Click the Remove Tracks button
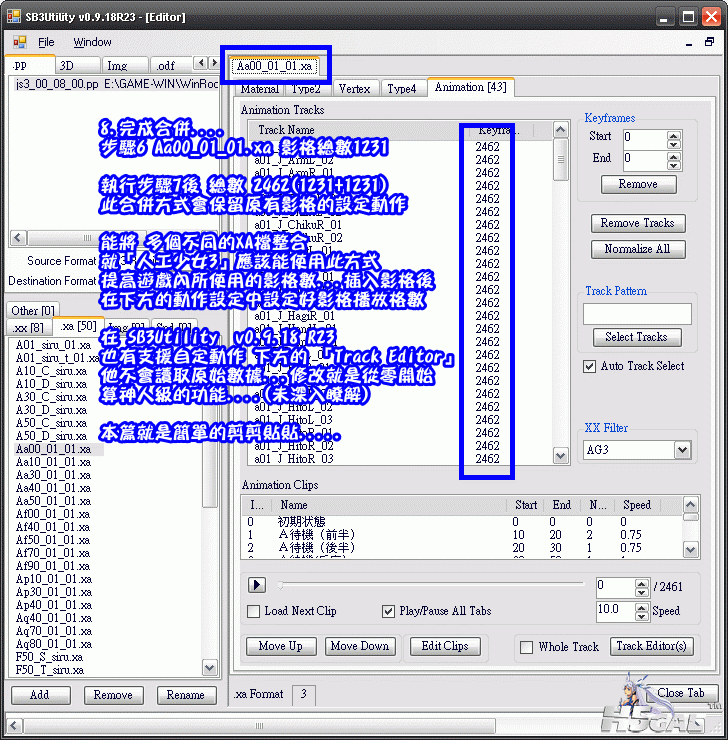This screenshot has height=740, width=728. (x=638, y=223)
